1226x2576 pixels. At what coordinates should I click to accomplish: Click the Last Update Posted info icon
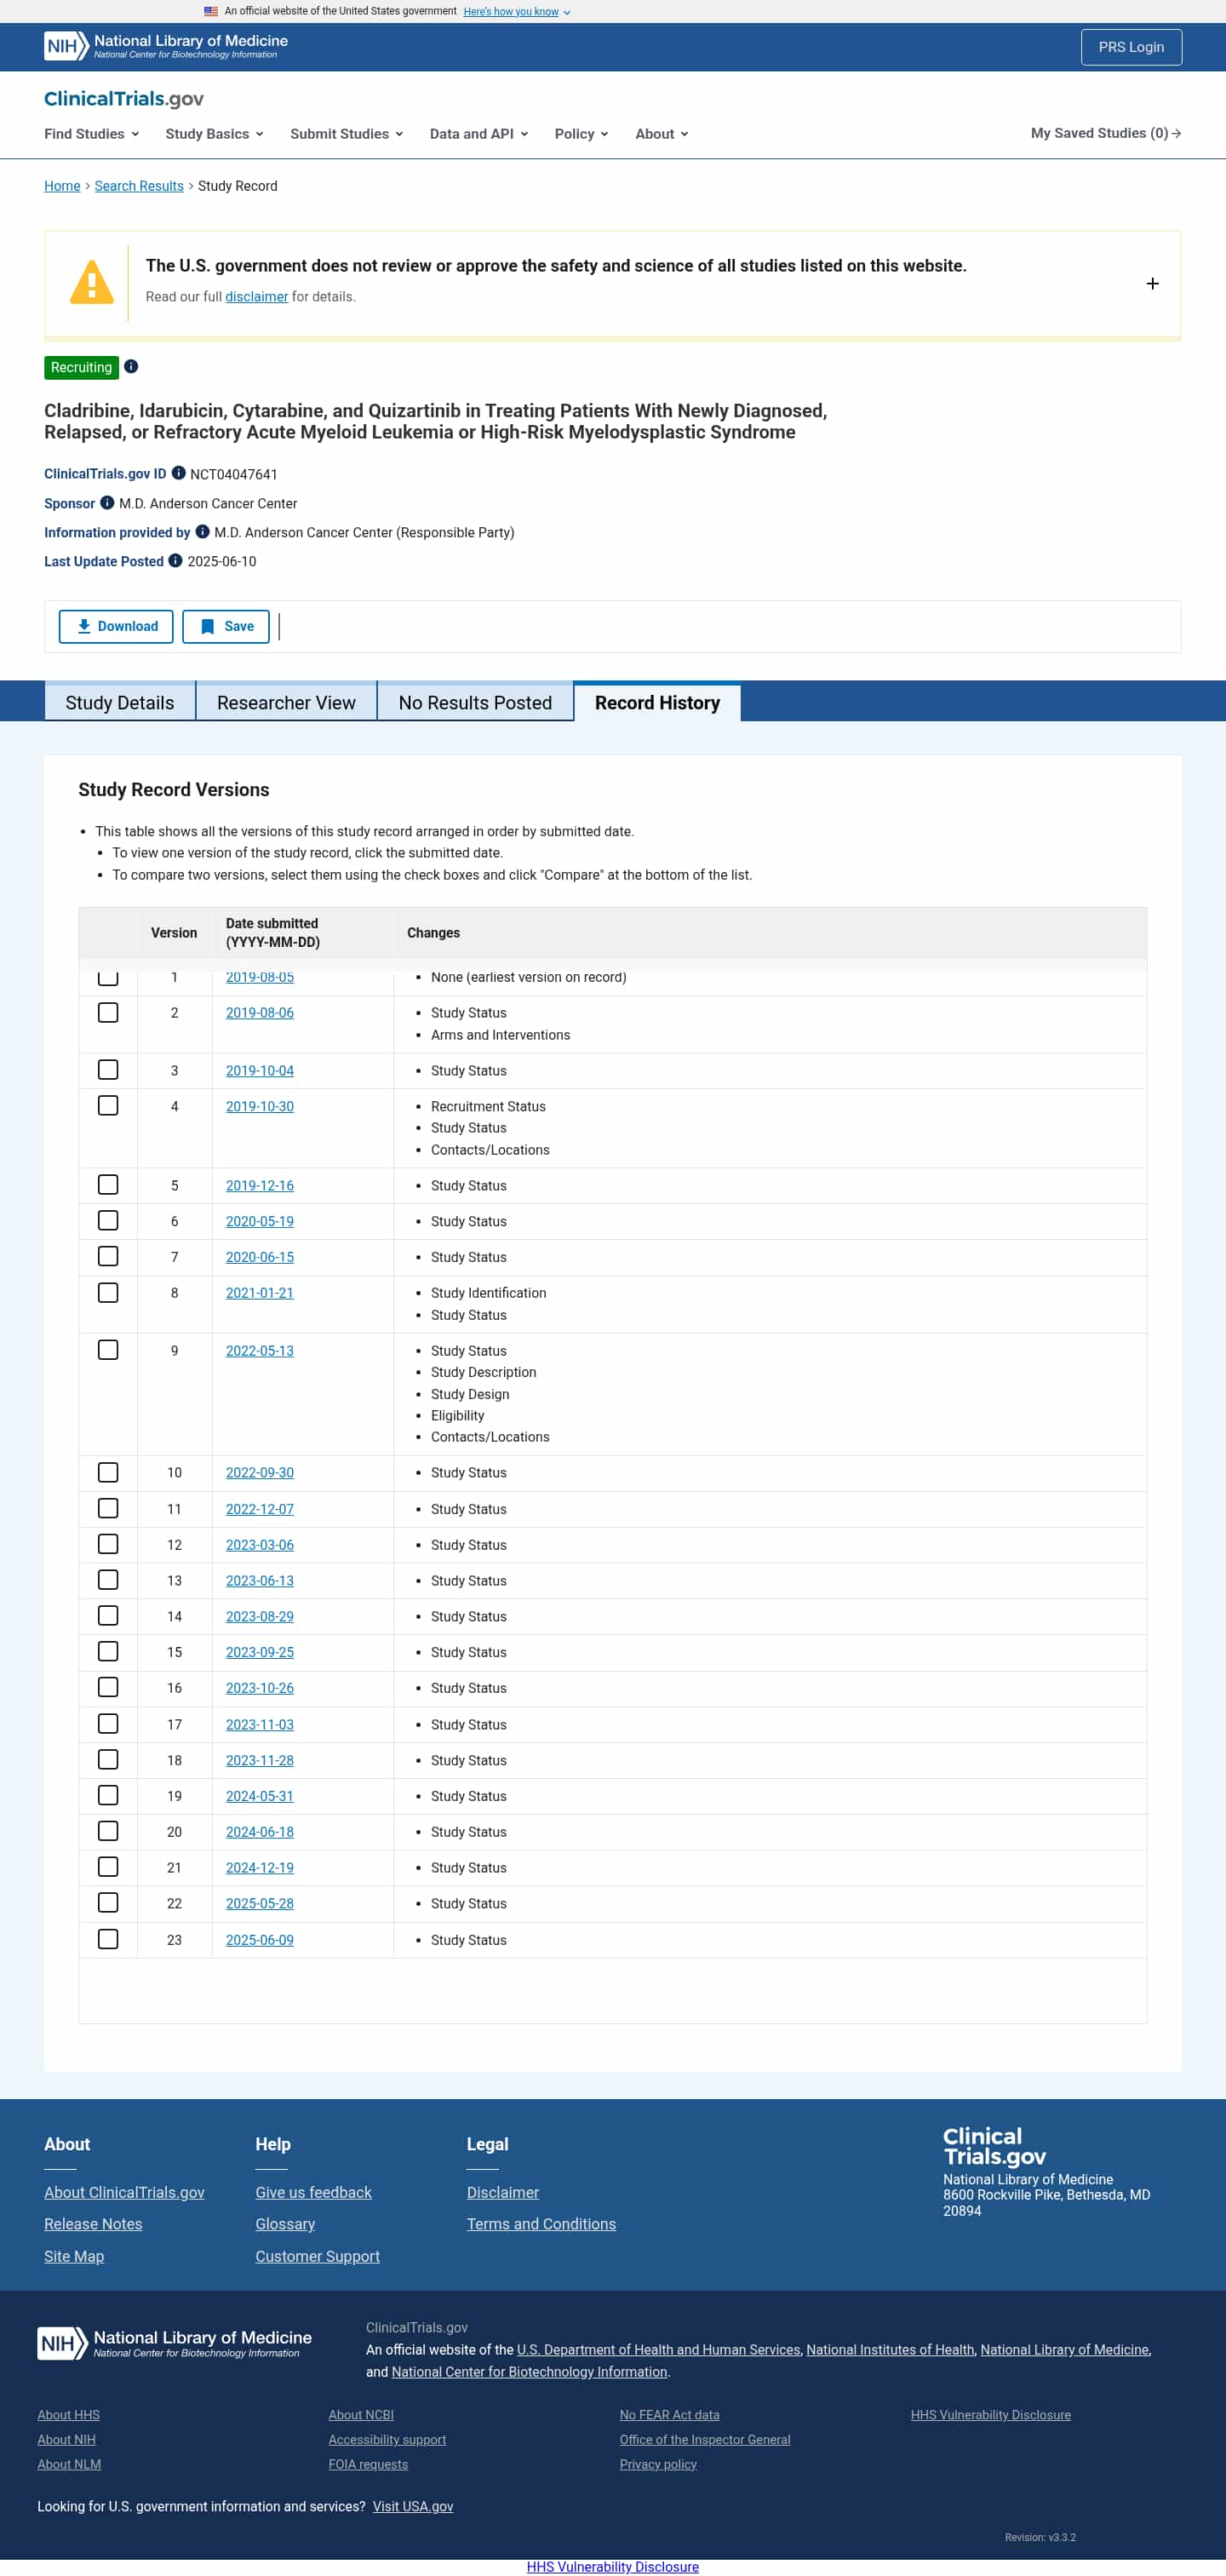175,561
